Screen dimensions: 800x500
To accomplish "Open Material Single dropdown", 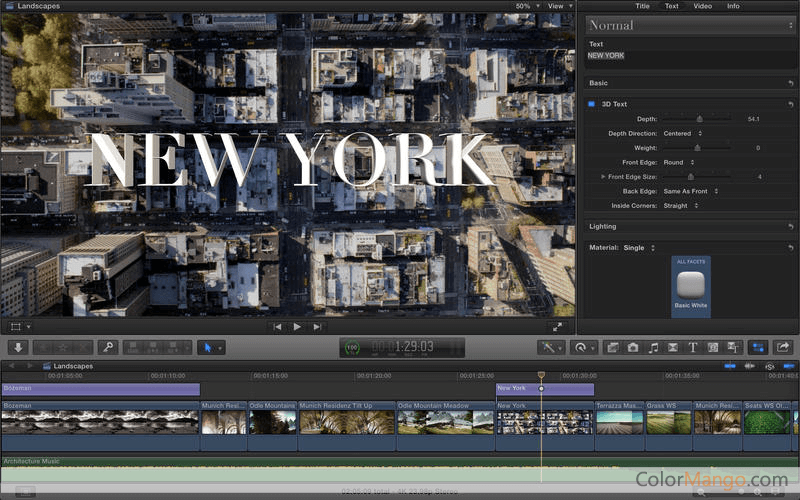I will pyautogui.click(x=639, y=248).
